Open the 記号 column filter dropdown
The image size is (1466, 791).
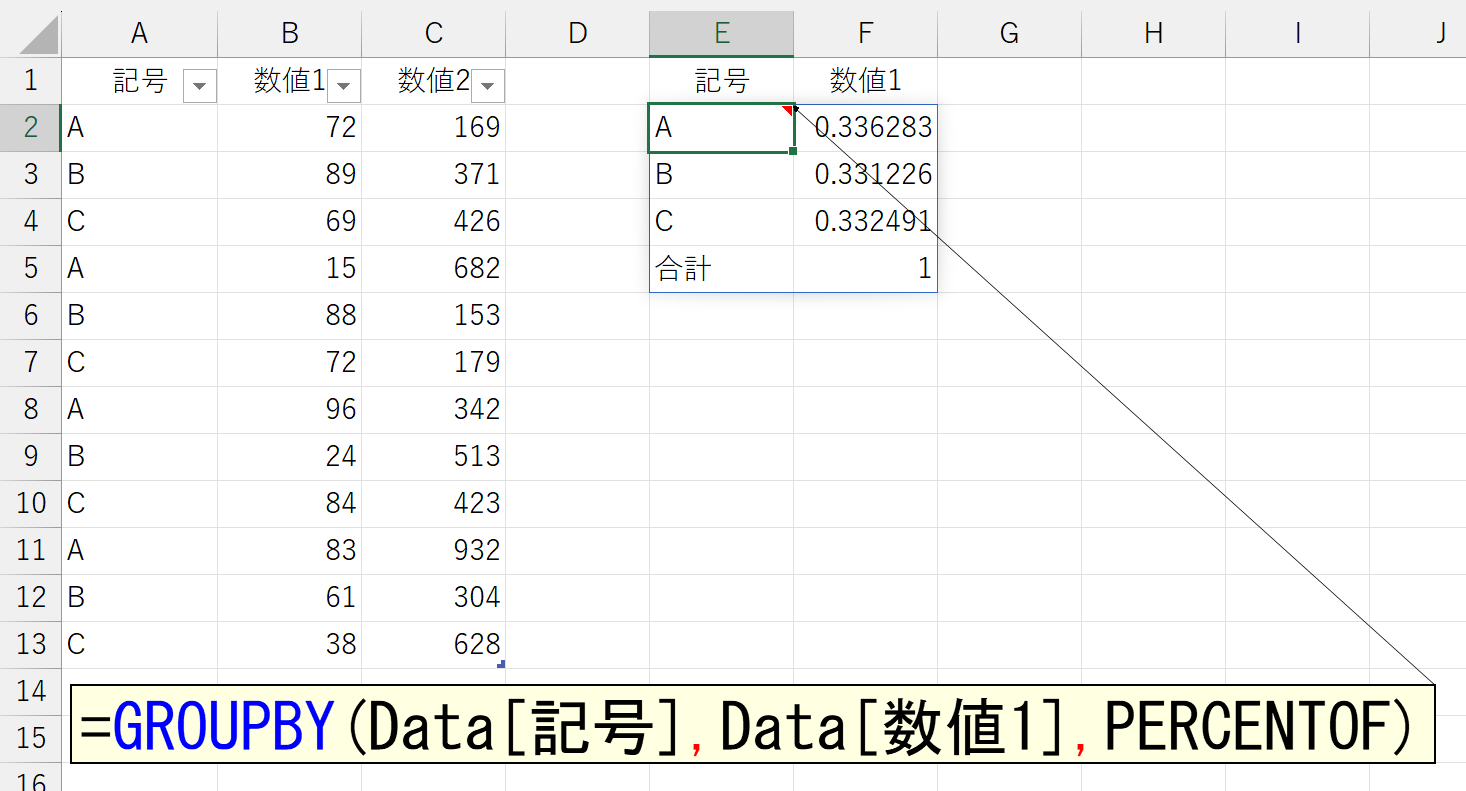point(200,87)
